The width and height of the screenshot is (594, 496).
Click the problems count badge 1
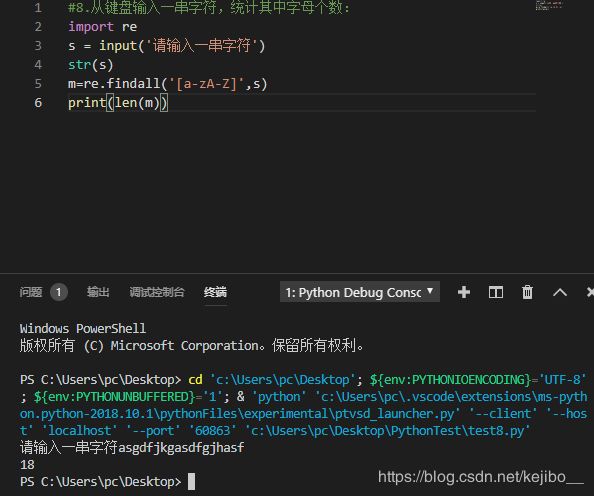pos(59,292)
